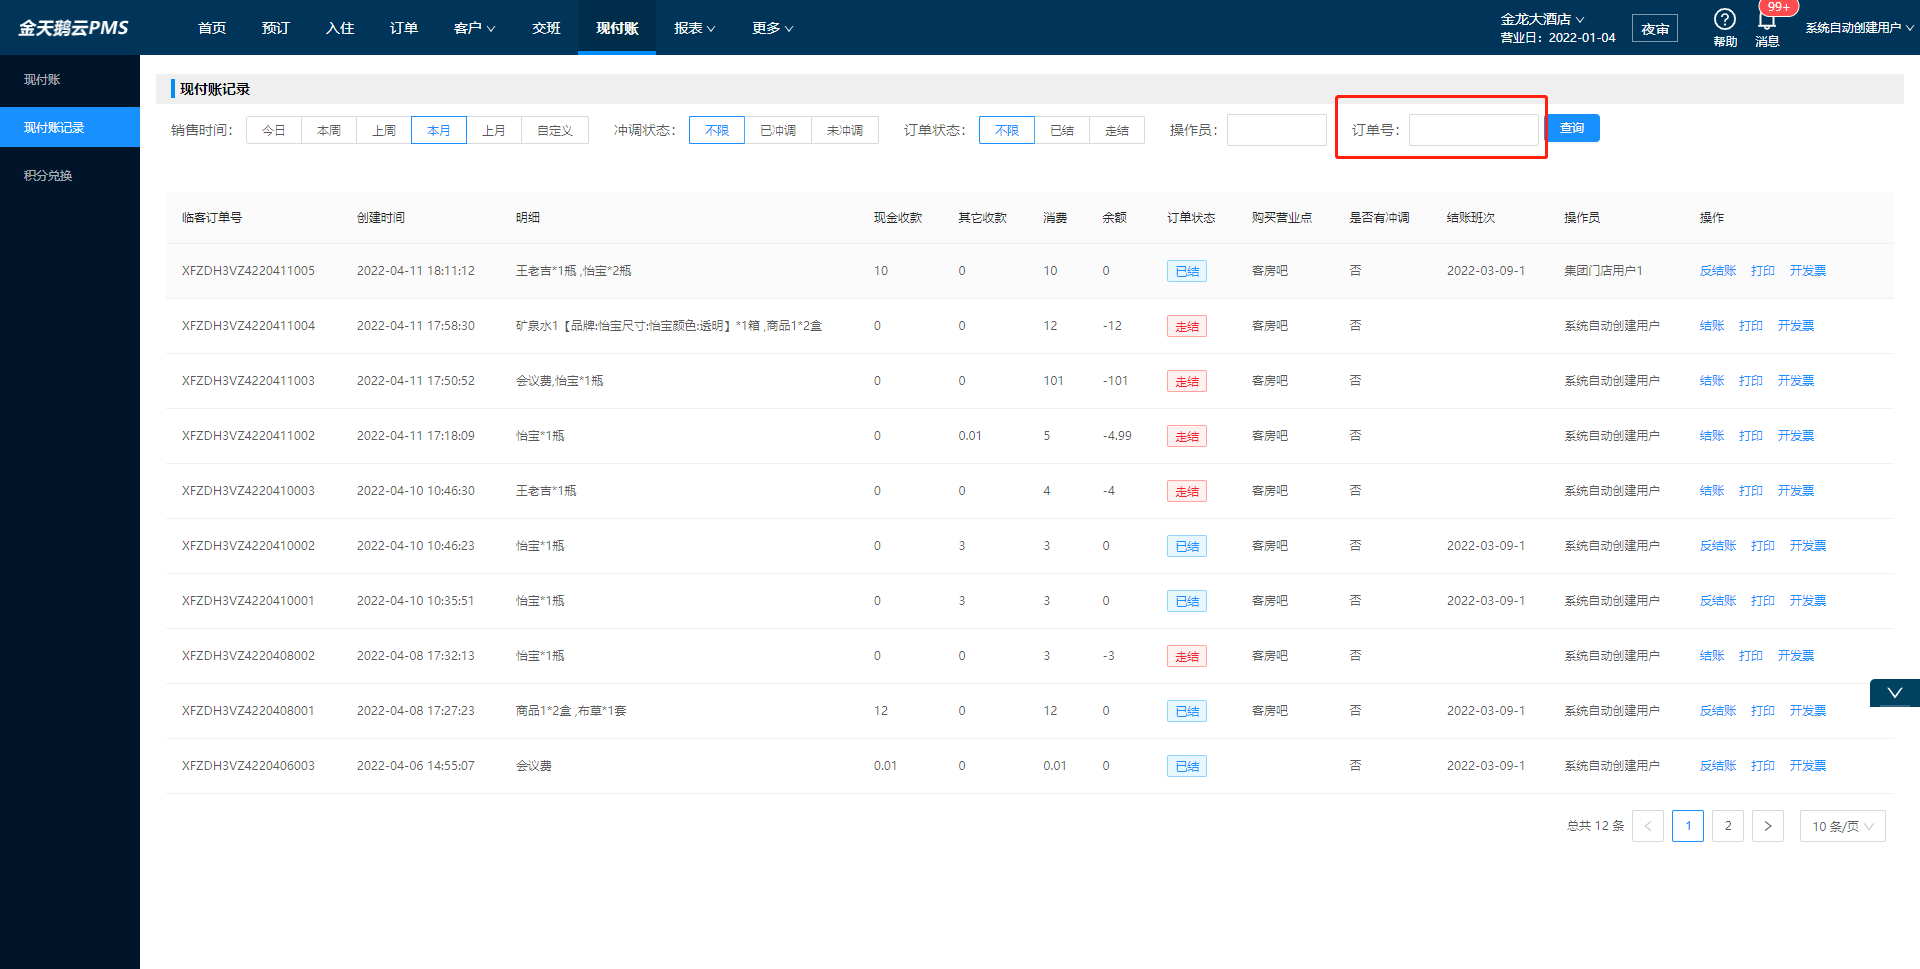The image size is (1920, 969).
Task: Open the 入住 menu
Action: [x=340, y=28]
